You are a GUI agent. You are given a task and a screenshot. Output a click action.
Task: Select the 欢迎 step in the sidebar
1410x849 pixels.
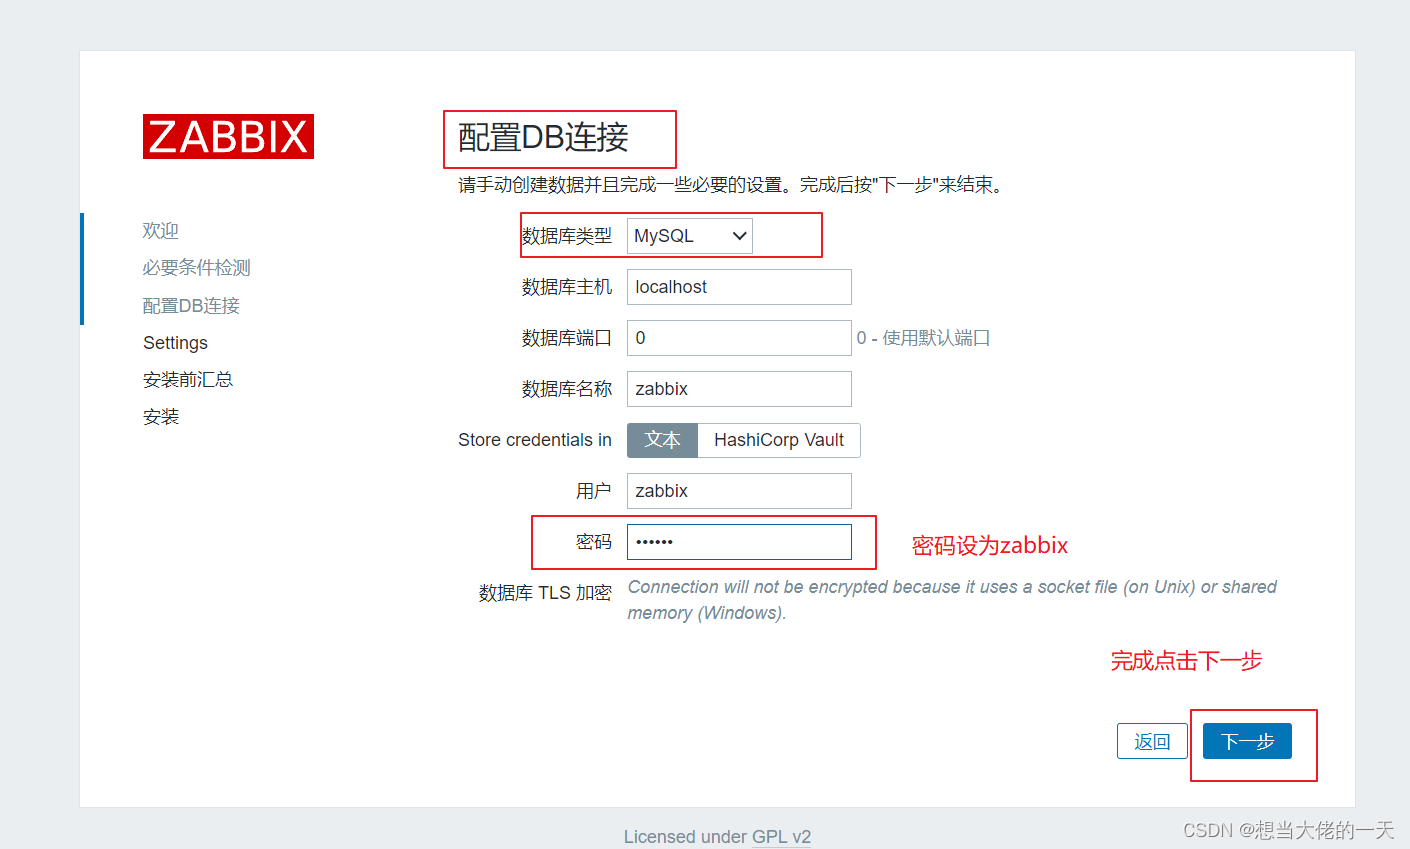tap(160, 231)
